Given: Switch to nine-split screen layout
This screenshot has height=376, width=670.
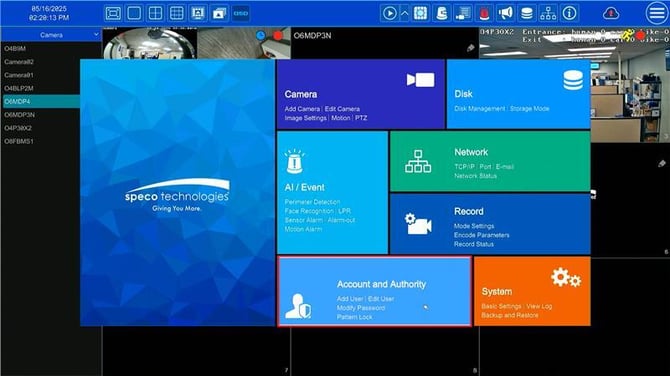Looking at the screenshot, I should [176, 13].
